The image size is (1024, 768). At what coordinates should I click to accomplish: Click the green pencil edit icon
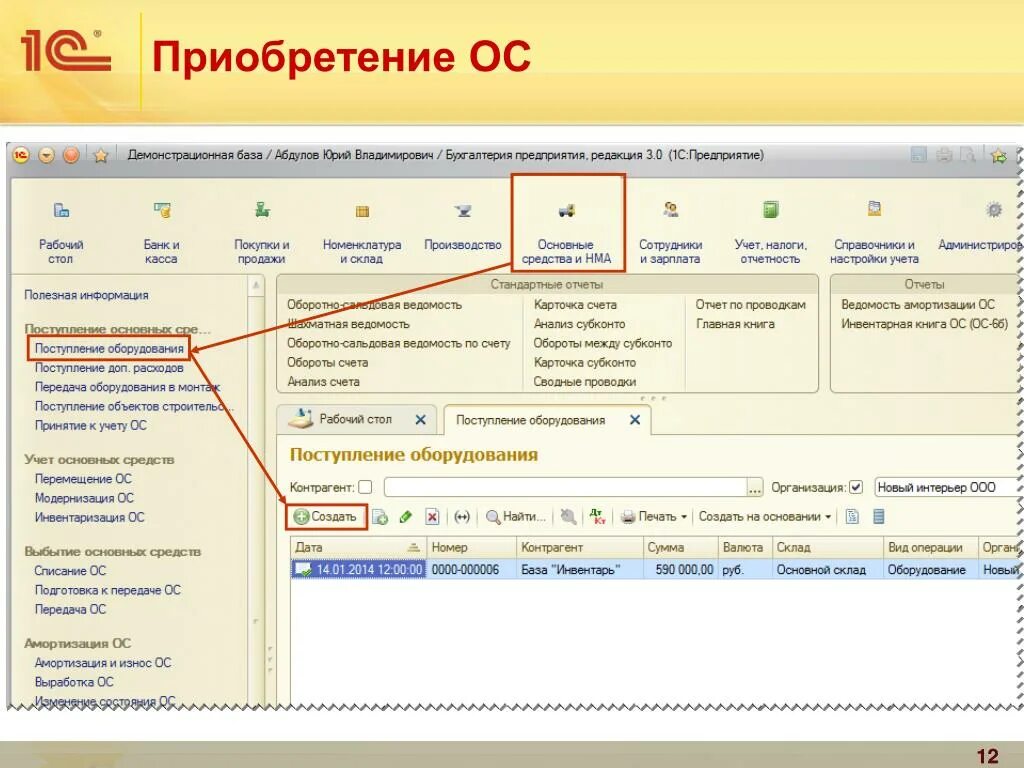click(x=406, y=517)
